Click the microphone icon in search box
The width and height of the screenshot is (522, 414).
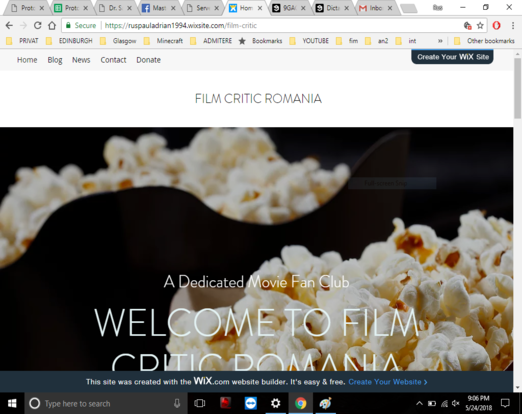pyautogui.click(x=177, y=404)
